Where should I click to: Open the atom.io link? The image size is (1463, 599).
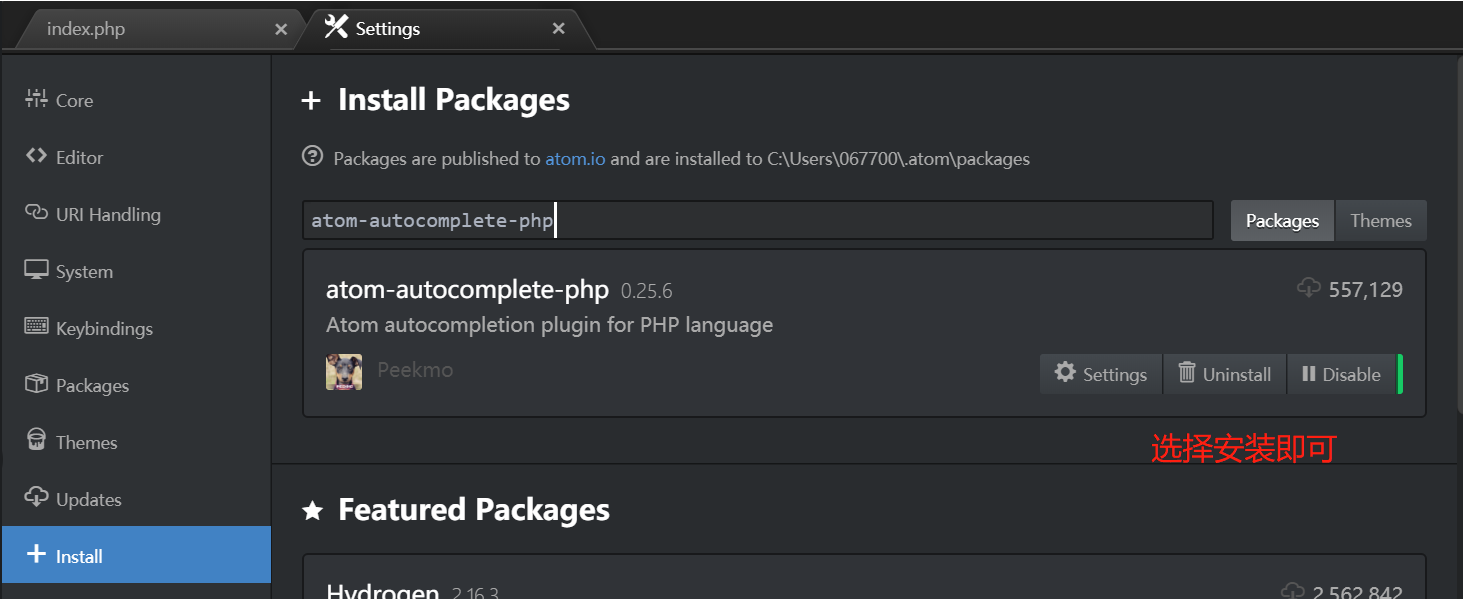tap(575, 158)
